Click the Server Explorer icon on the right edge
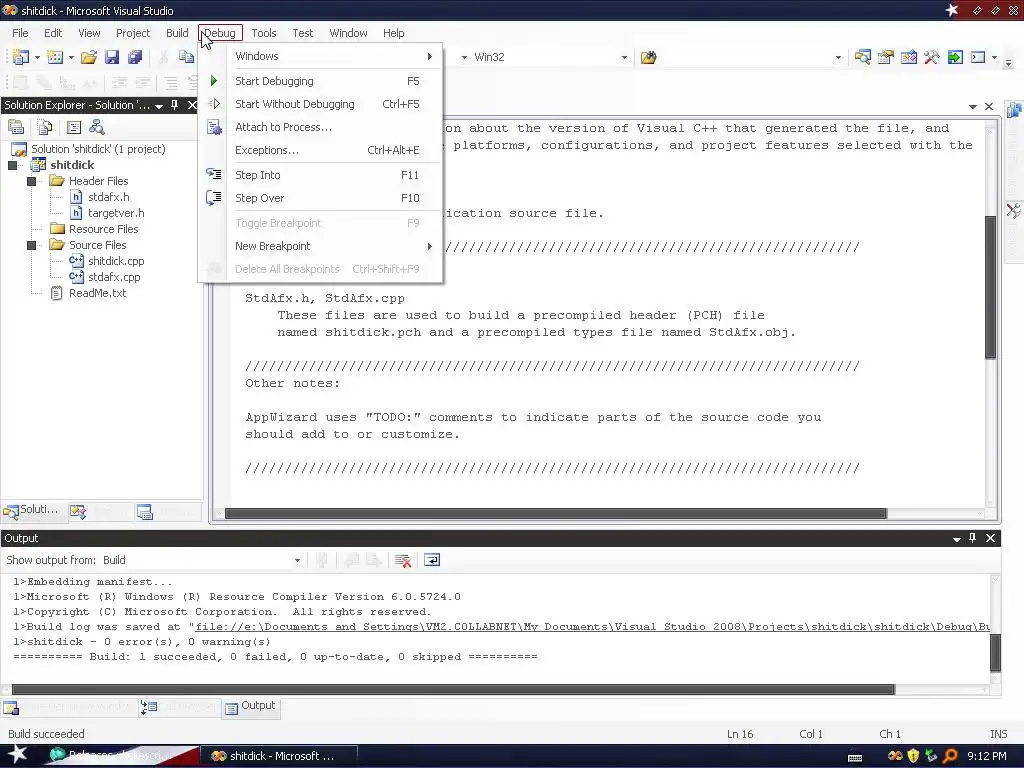This screenshot has width=1024, height=768. 1014,110
